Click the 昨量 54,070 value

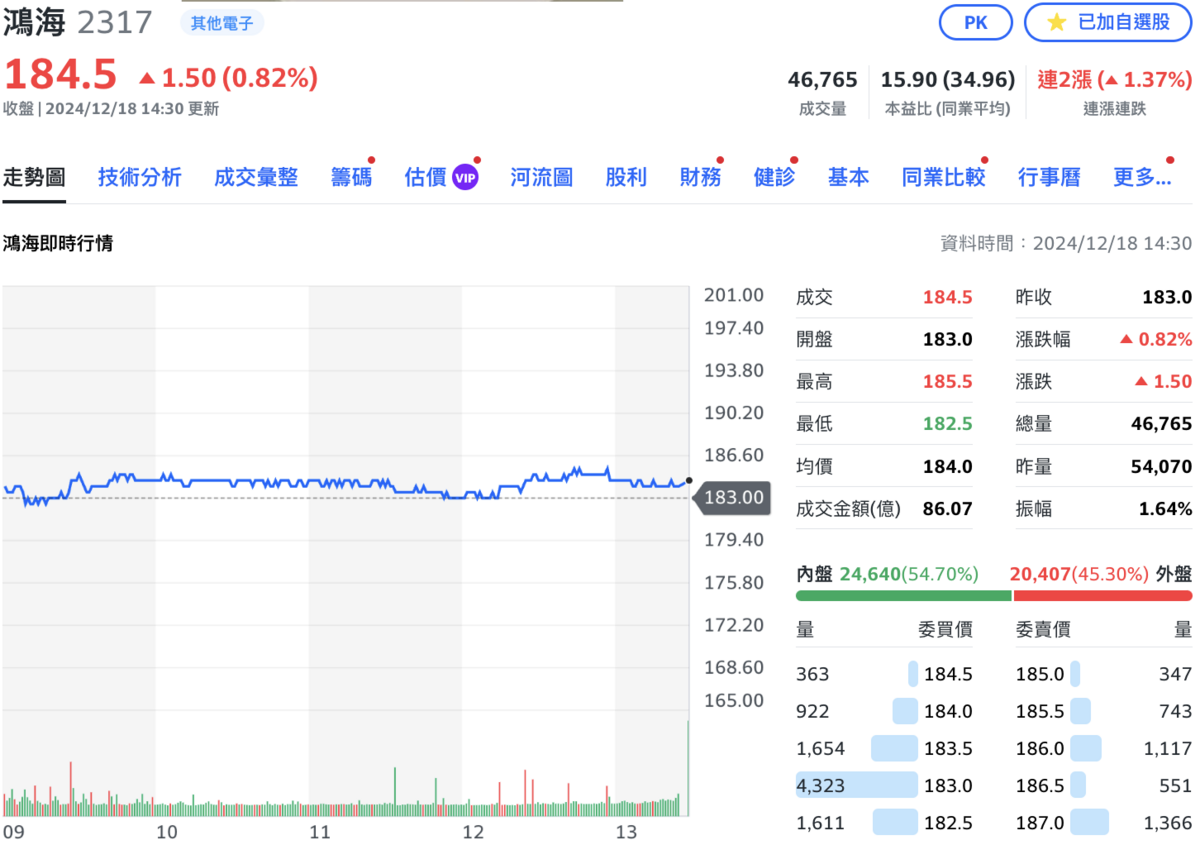tap(1160, 466)
